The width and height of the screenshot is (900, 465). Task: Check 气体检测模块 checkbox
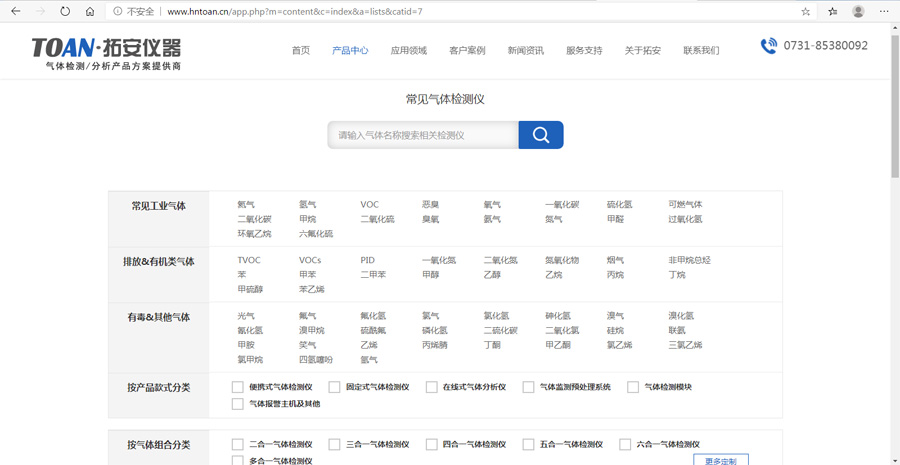[x=633, y=387]
